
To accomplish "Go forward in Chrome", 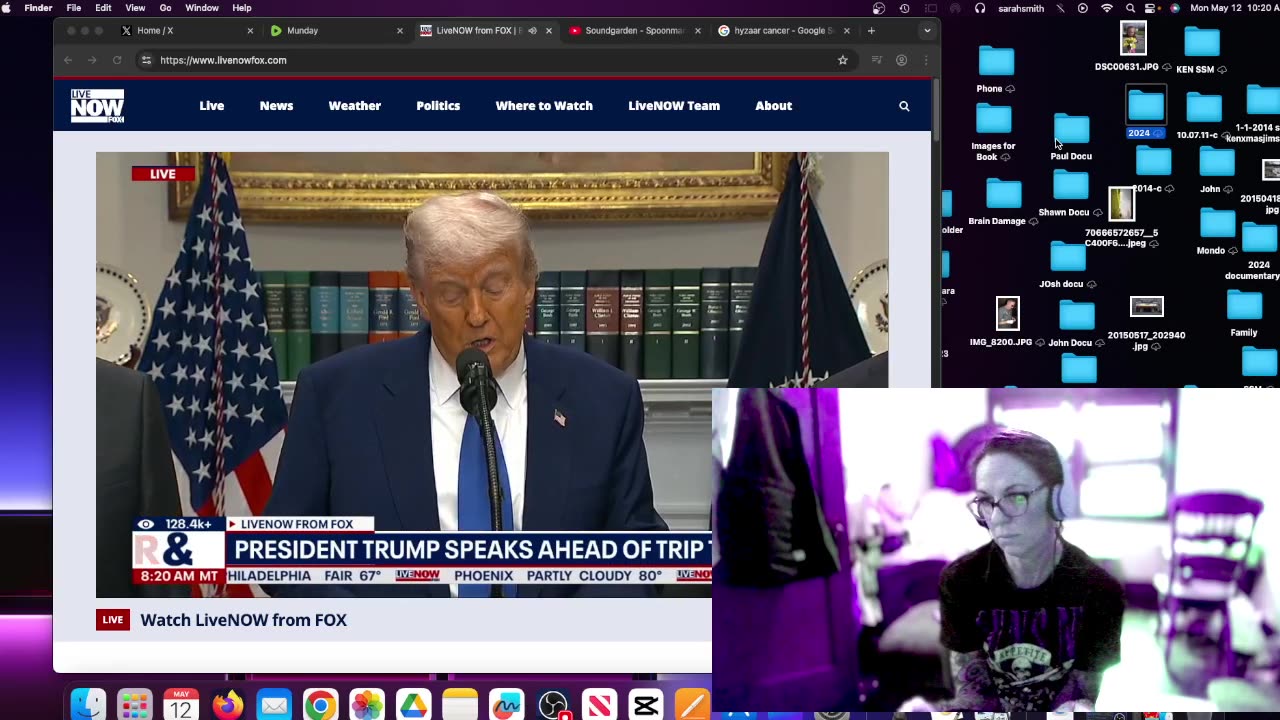I will pos(92,60).
